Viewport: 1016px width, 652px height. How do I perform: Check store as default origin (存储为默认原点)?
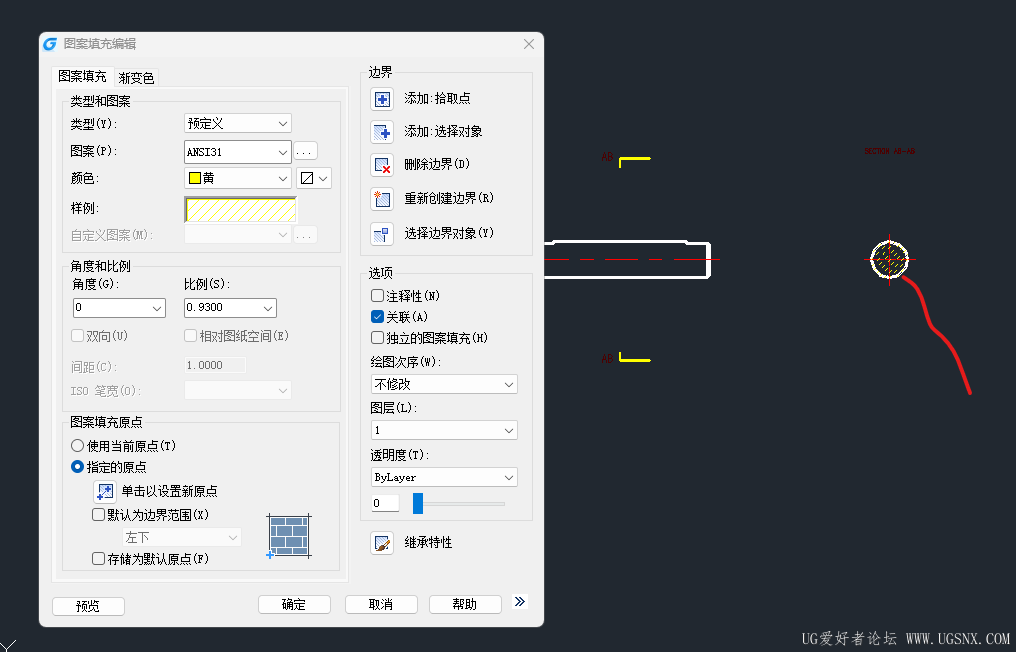(98, 558)
